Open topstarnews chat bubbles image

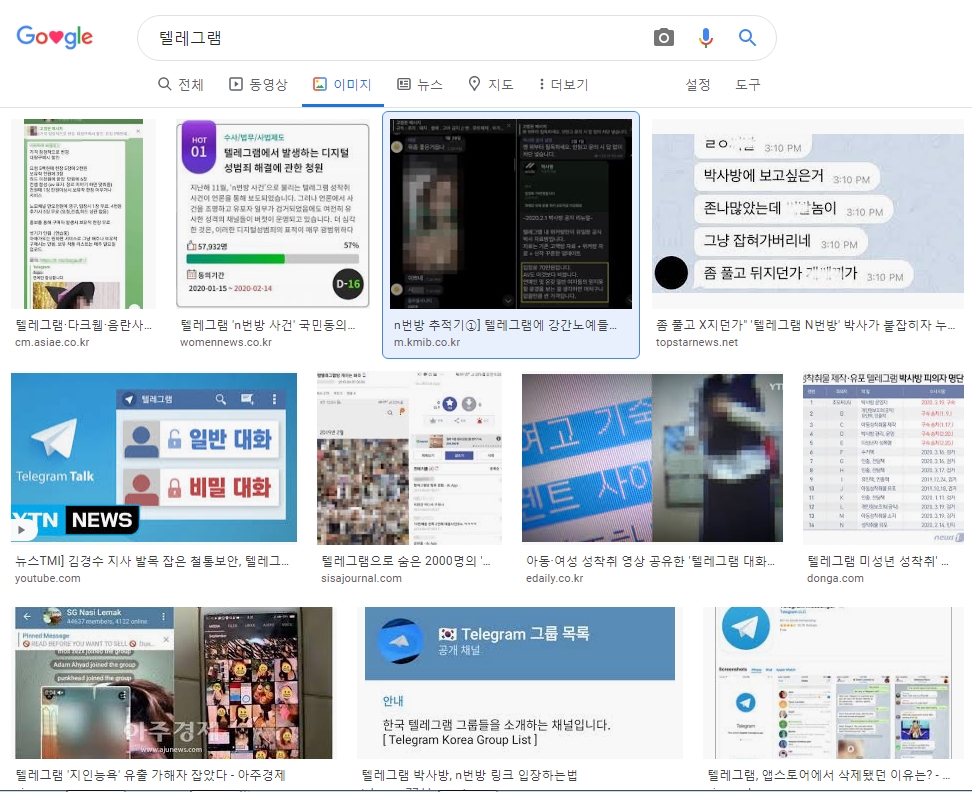(808, 214)
